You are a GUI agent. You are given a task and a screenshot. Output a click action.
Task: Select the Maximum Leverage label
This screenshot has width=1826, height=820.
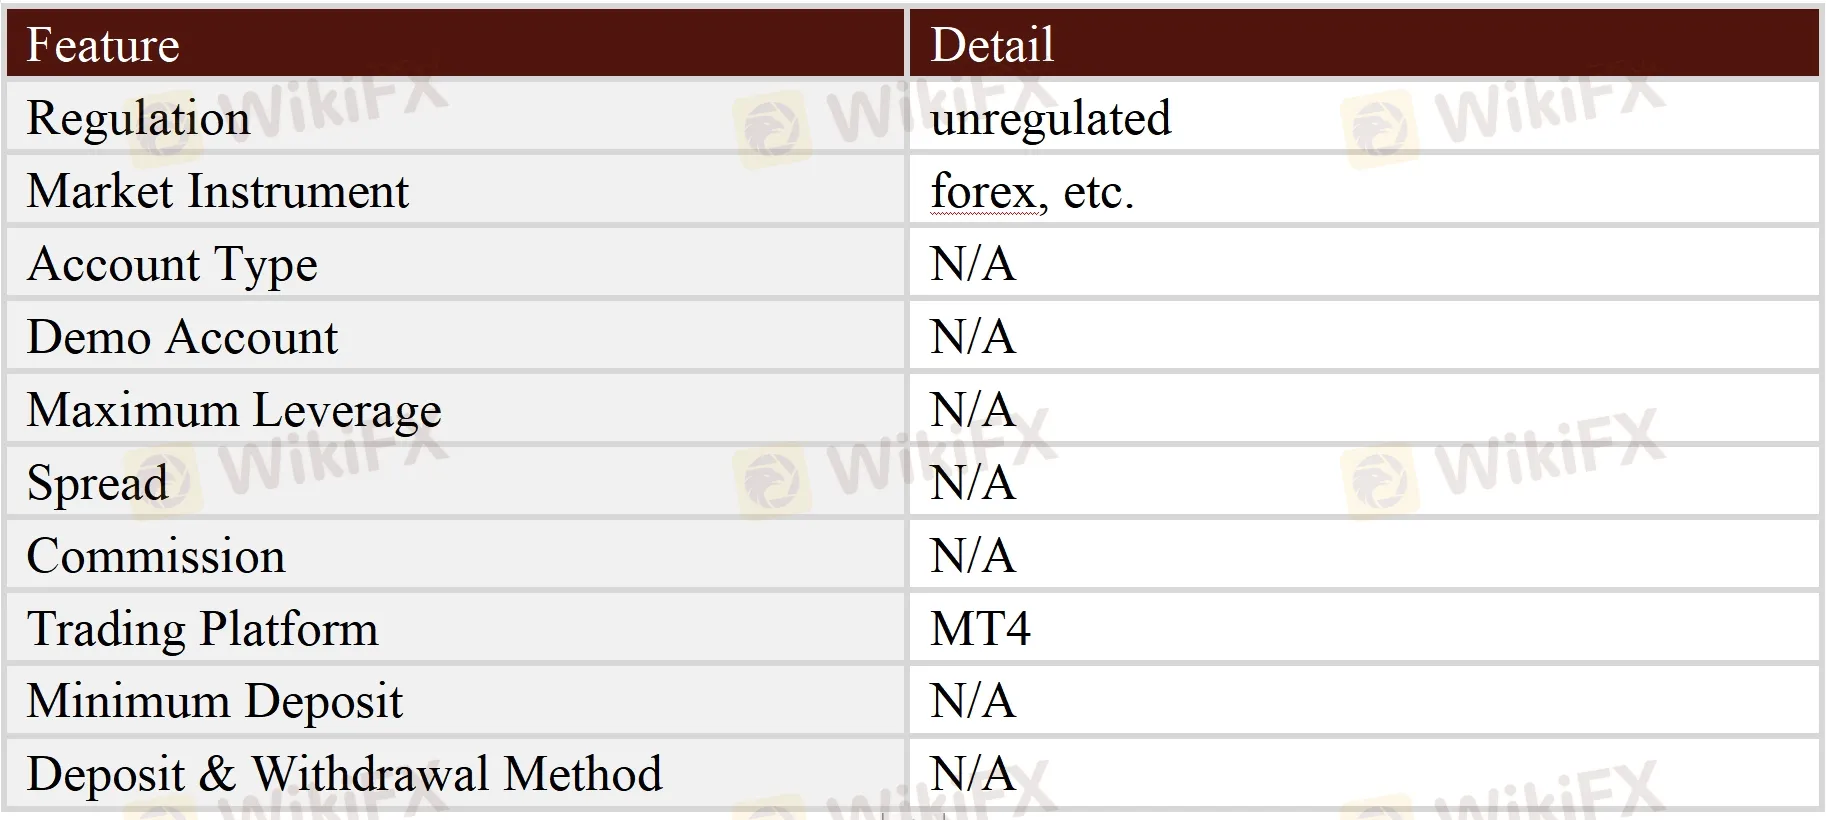(234, 410)
